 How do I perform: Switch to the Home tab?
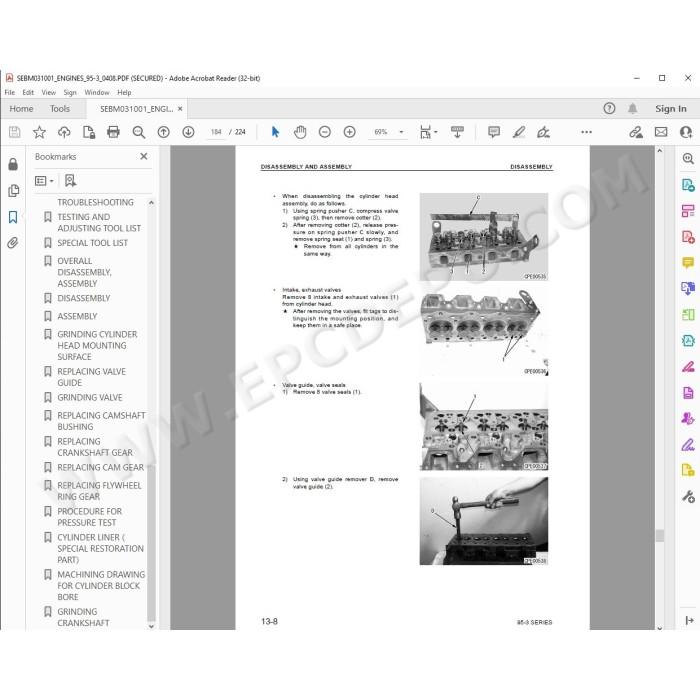21,108
